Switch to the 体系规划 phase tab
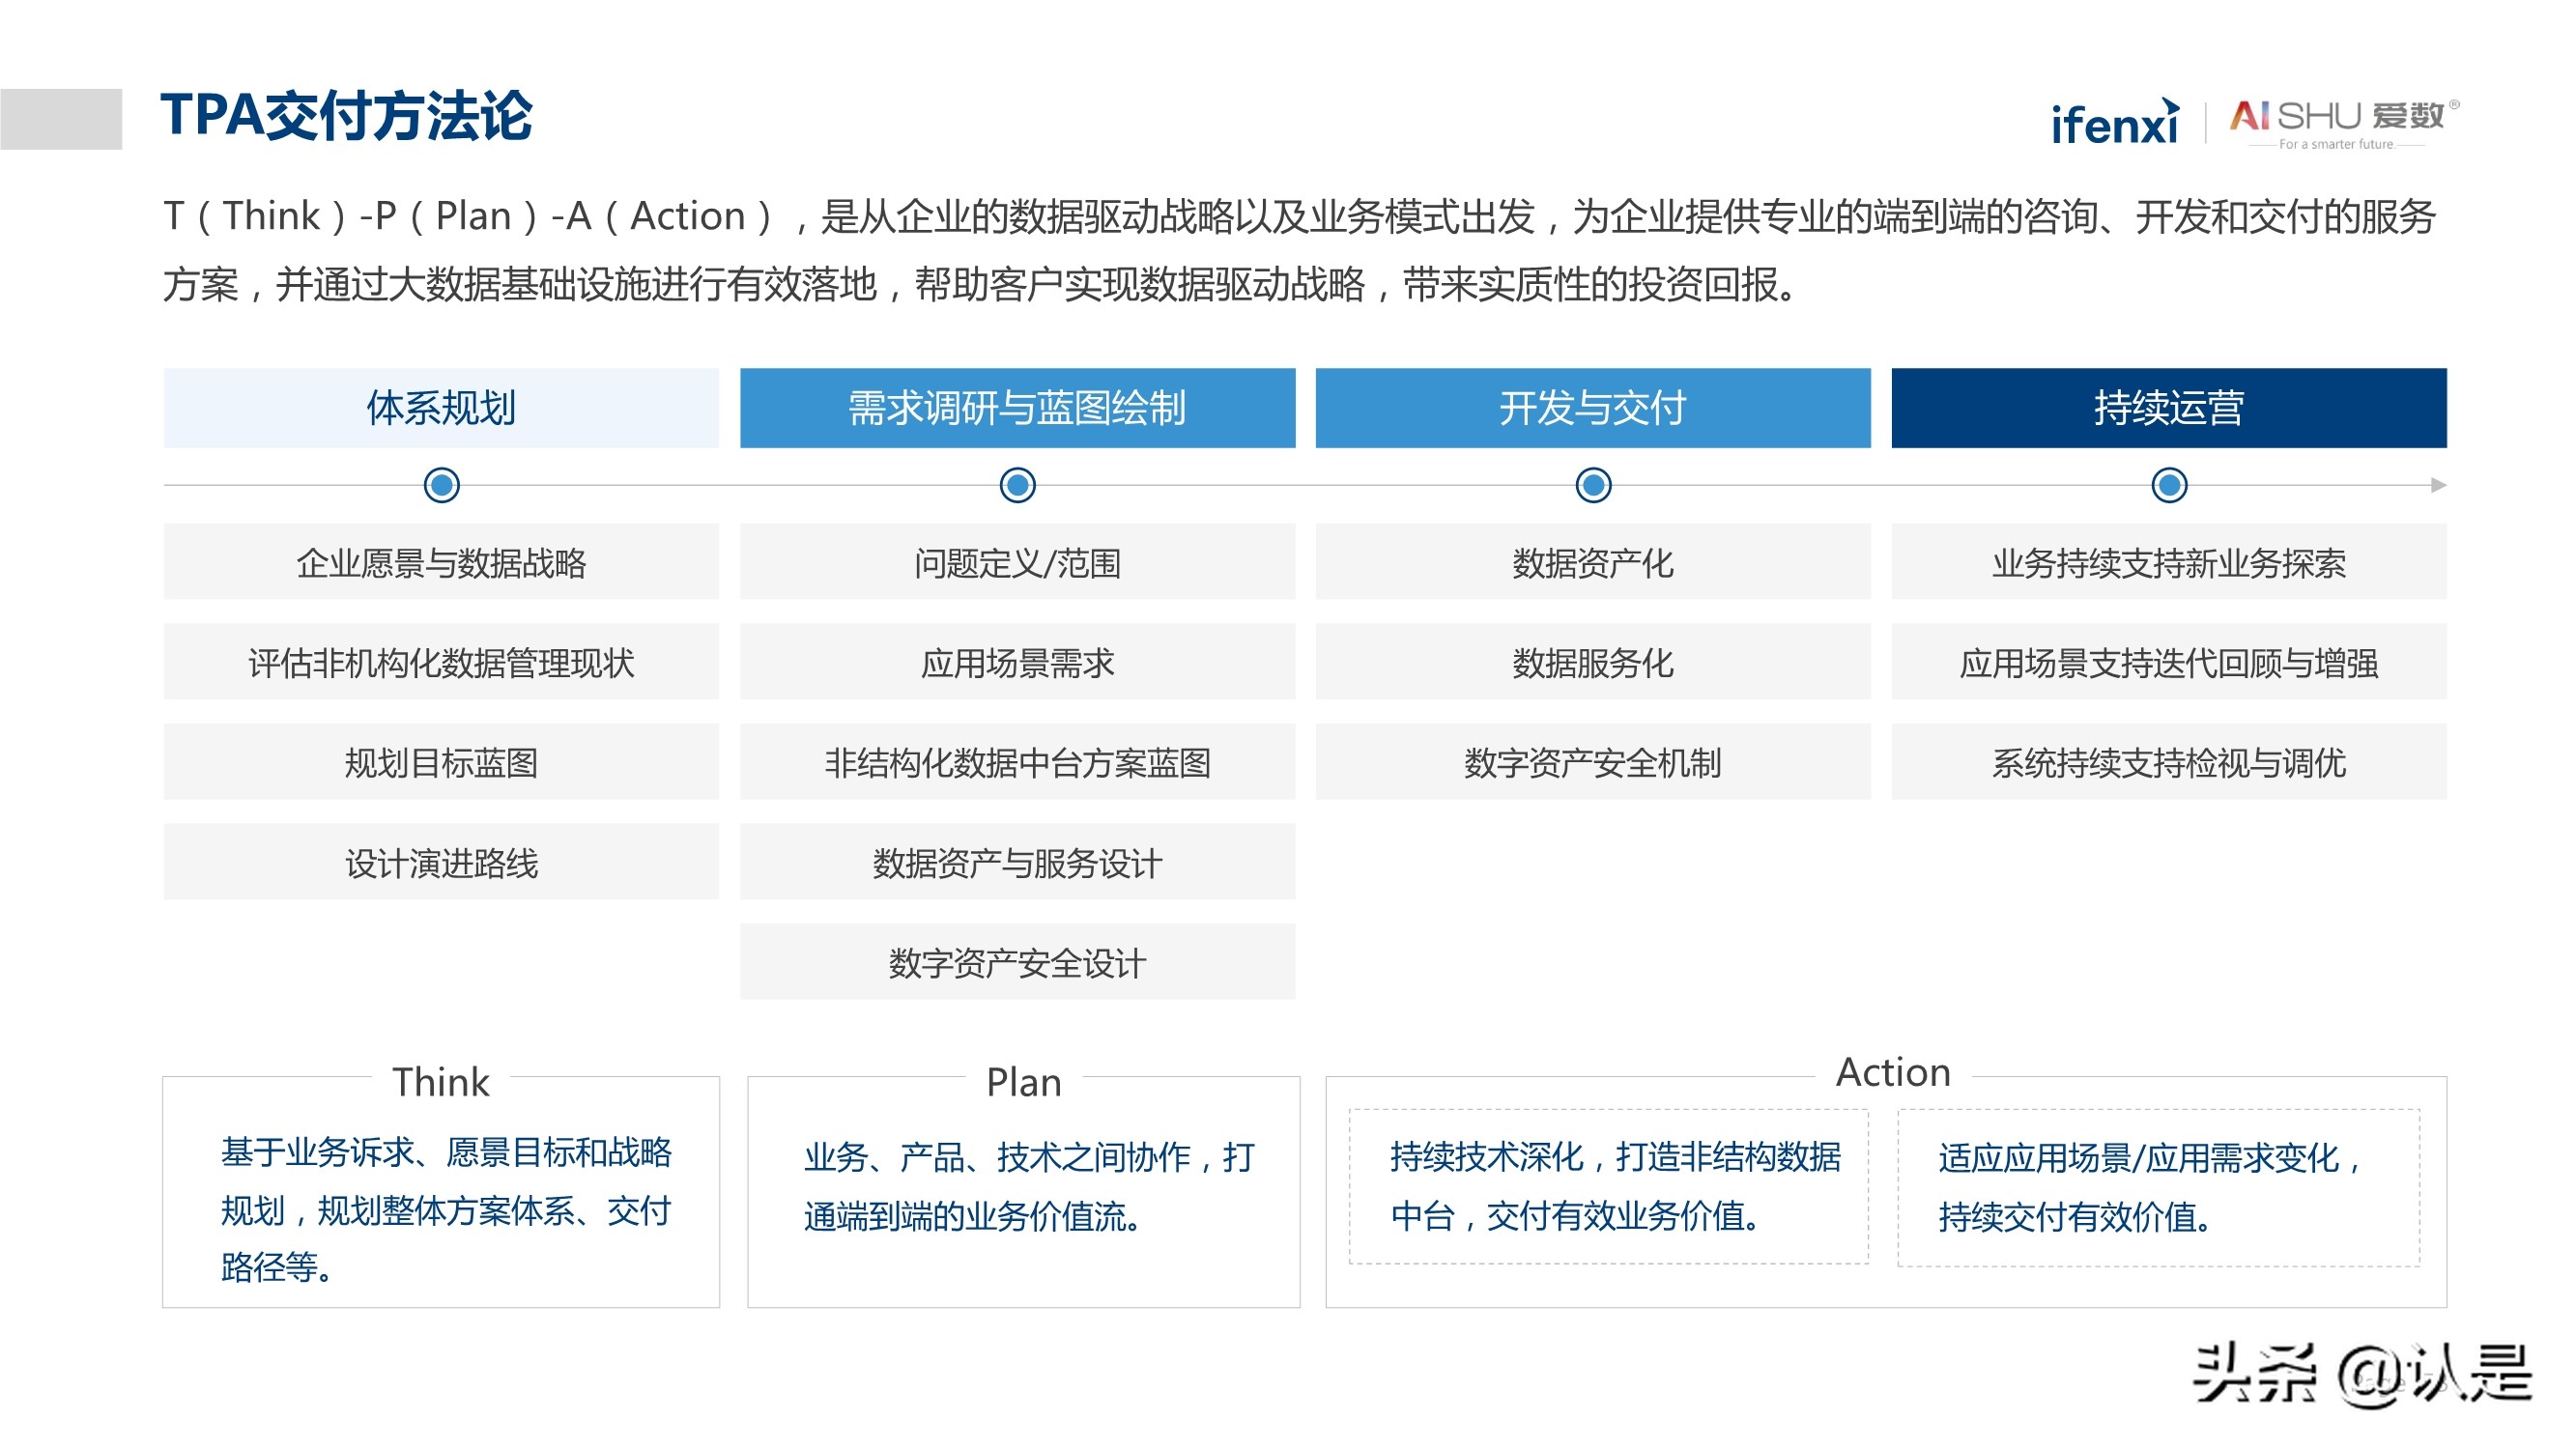This screenshot has width=2576, height=1449. [440, 408]
